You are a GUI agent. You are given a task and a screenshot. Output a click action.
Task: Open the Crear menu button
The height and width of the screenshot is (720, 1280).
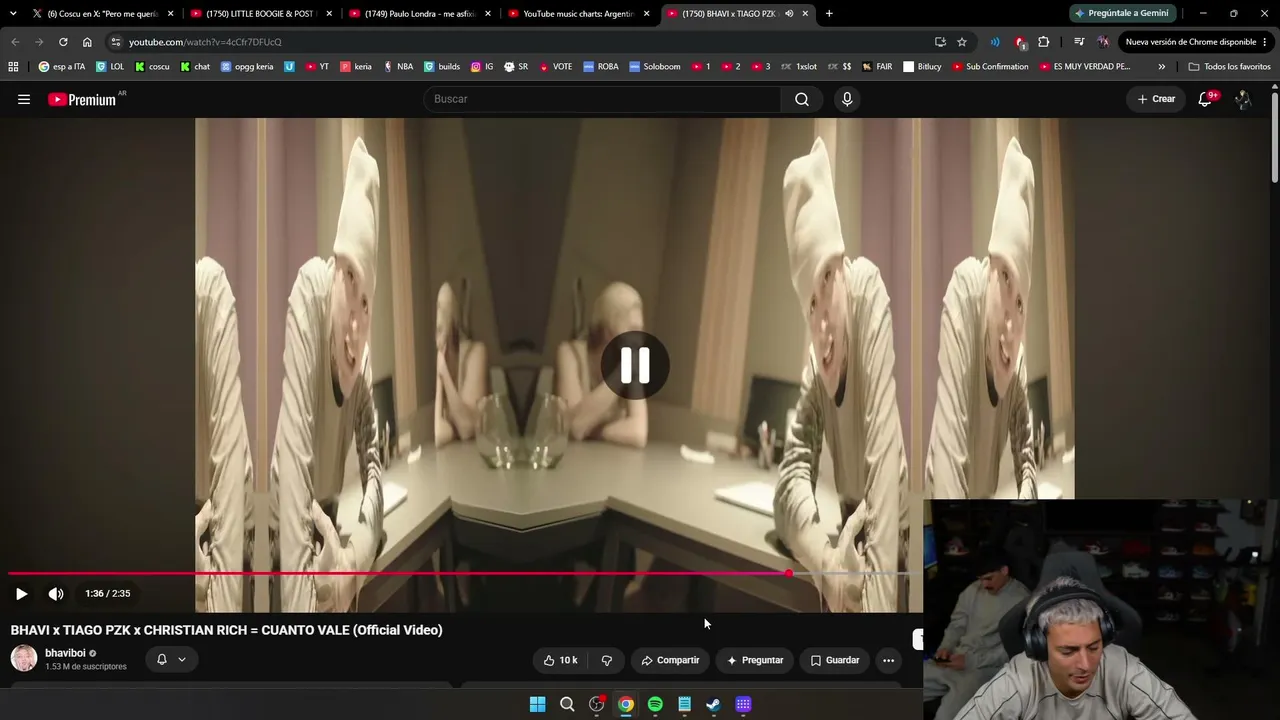click(1156, 99)
